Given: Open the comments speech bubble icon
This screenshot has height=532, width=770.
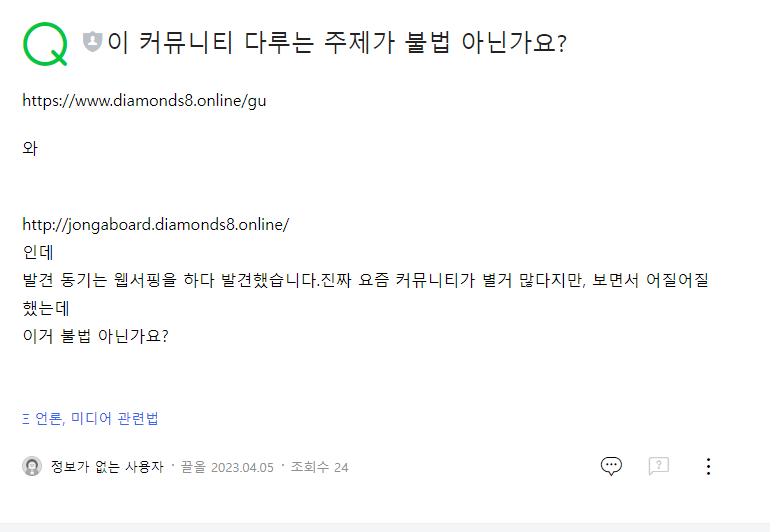Looking at the screenshot, I should click(611, 466).
